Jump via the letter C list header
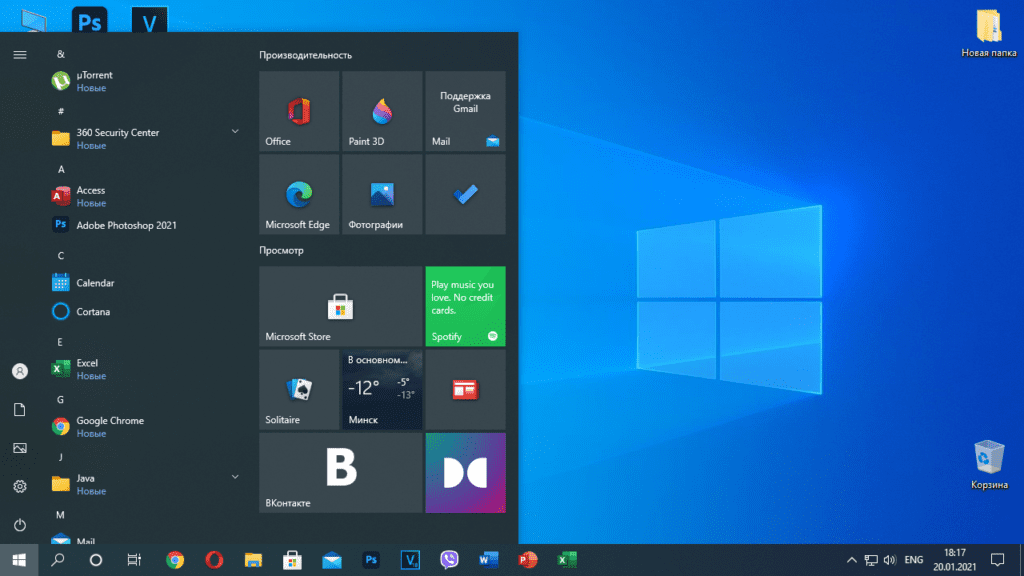 (61, 255)
